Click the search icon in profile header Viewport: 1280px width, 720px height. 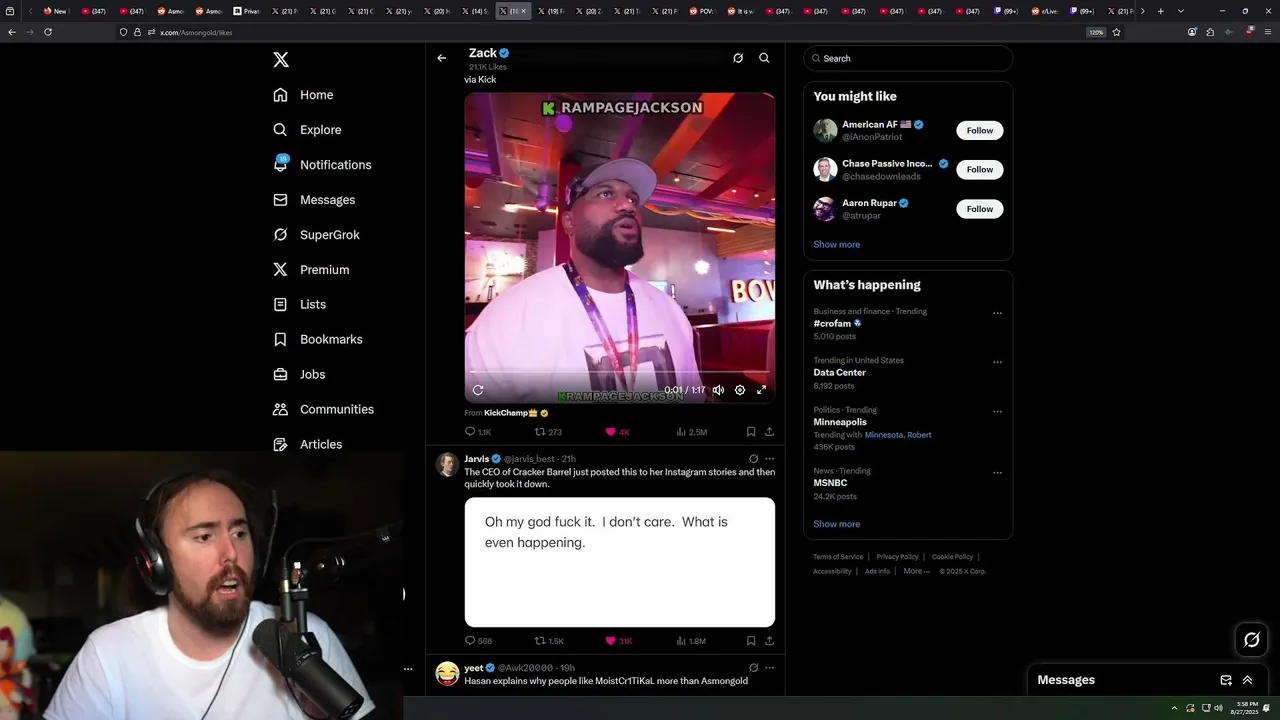click(x=764, y=58)
